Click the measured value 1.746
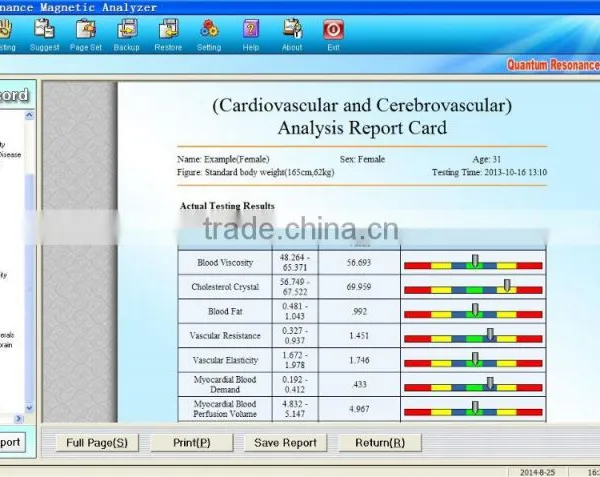Viewport: 600px width, 477px height. (359, 360)
